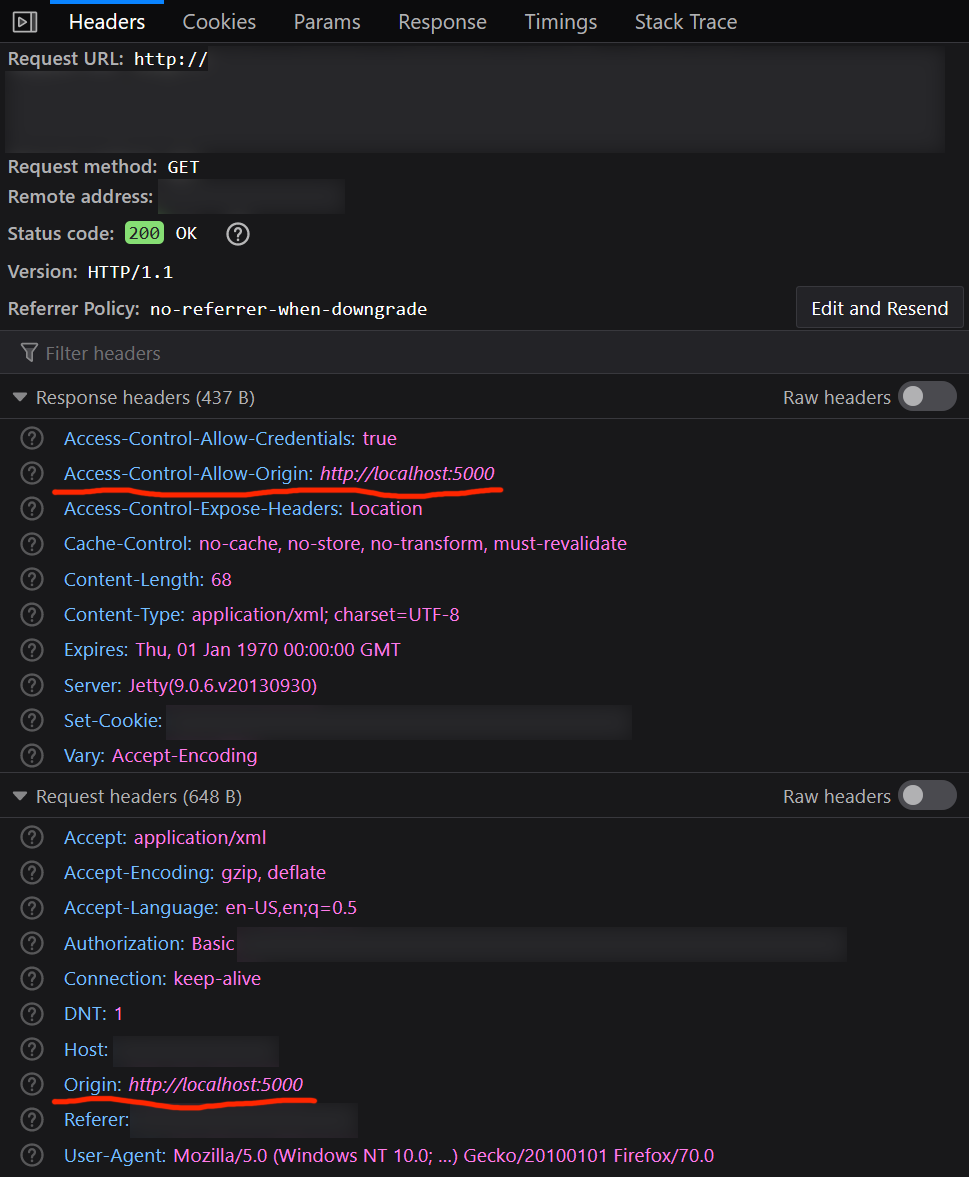Open help icon beside Content-Type
The height and width of the screenshot is (1177, 969).
click(32, 615)
